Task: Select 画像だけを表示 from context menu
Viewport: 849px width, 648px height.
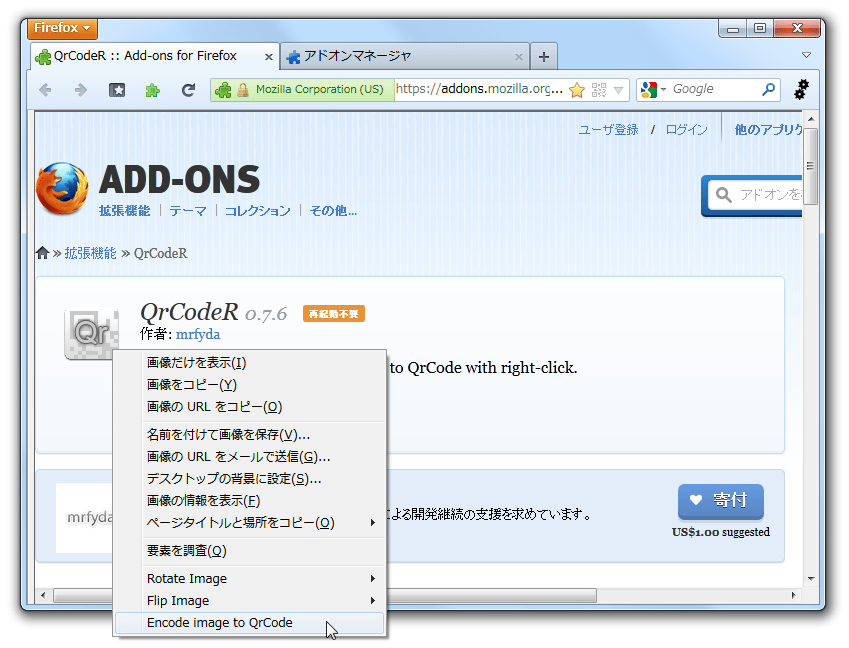Action: (250, 363)
